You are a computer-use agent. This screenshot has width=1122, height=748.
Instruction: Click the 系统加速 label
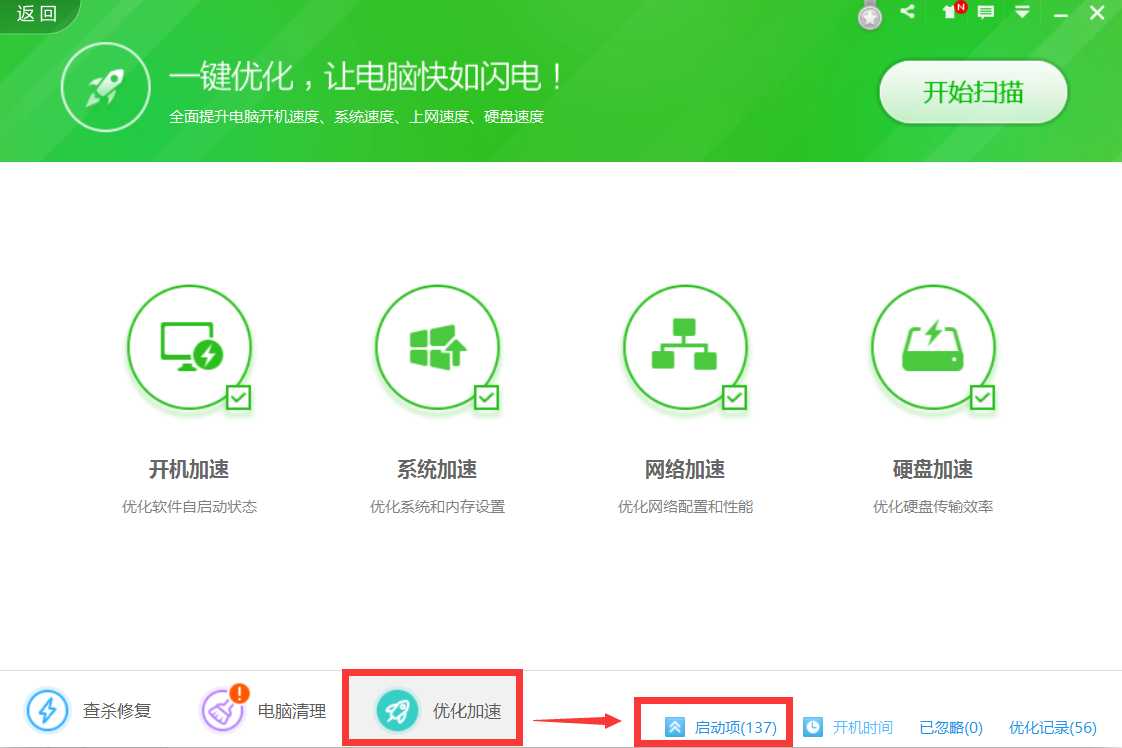[437, 470]
